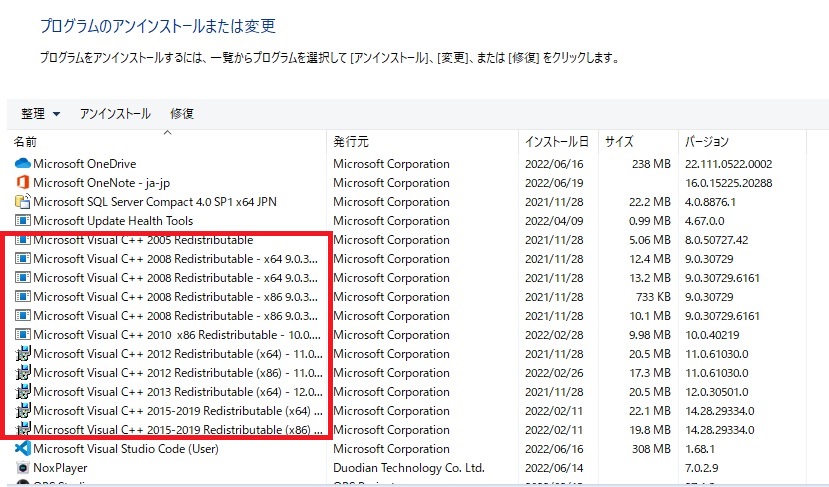Click the 238 MB size cell
This screenshot has height=487, width=829.
pos(651,163)
